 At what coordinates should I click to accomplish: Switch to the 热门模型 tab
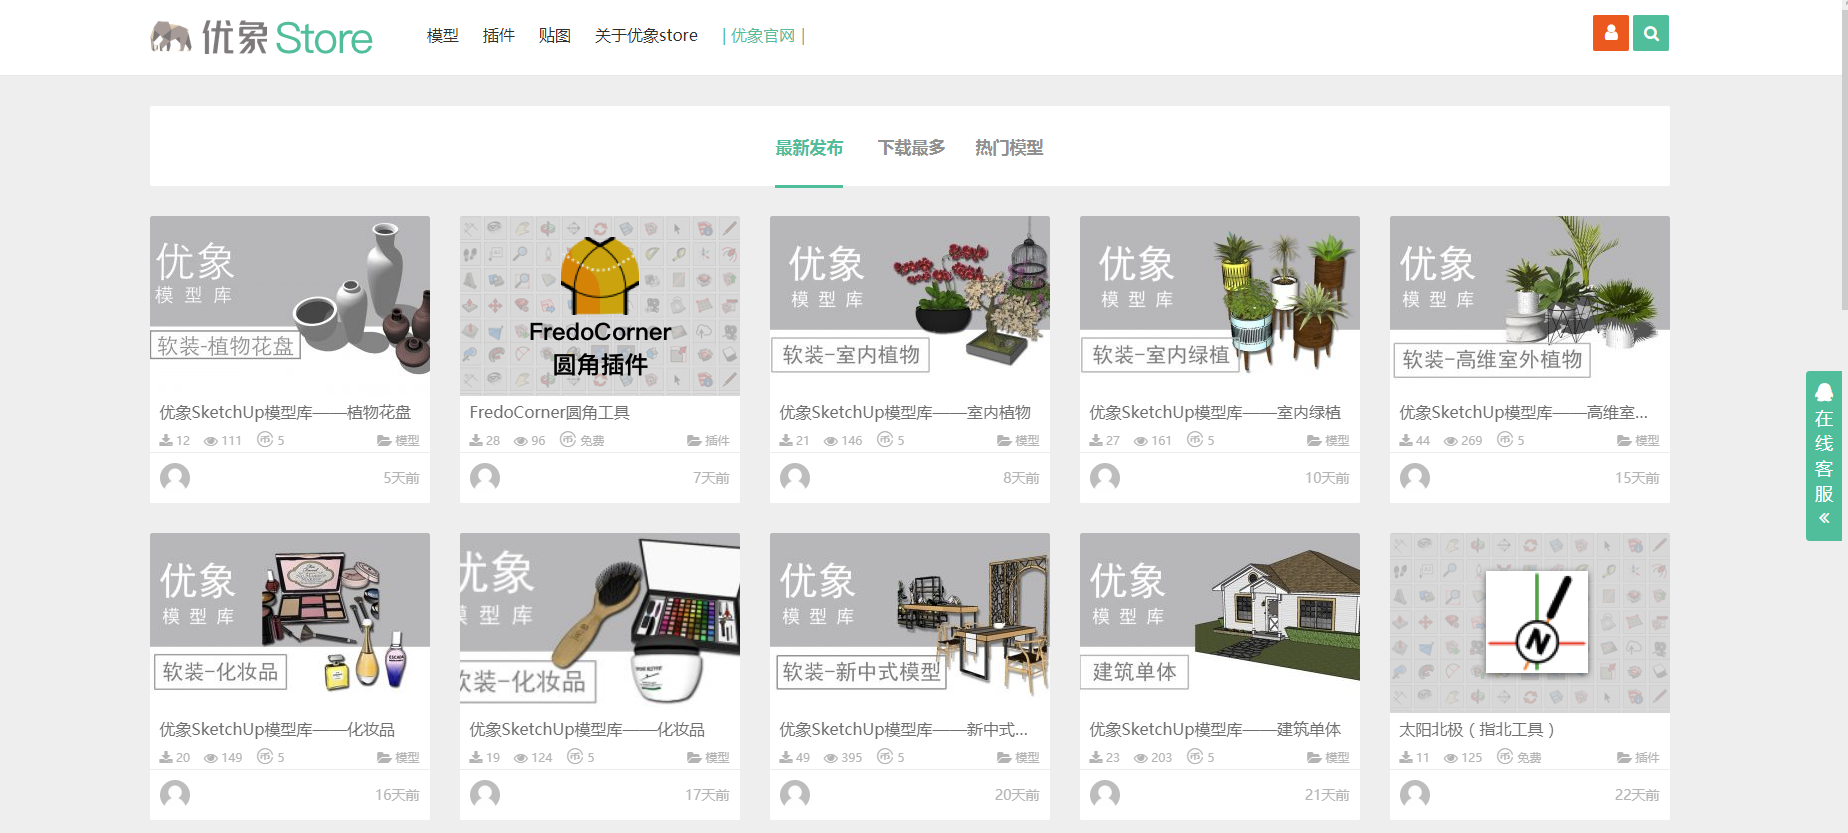pos(1009,148)
